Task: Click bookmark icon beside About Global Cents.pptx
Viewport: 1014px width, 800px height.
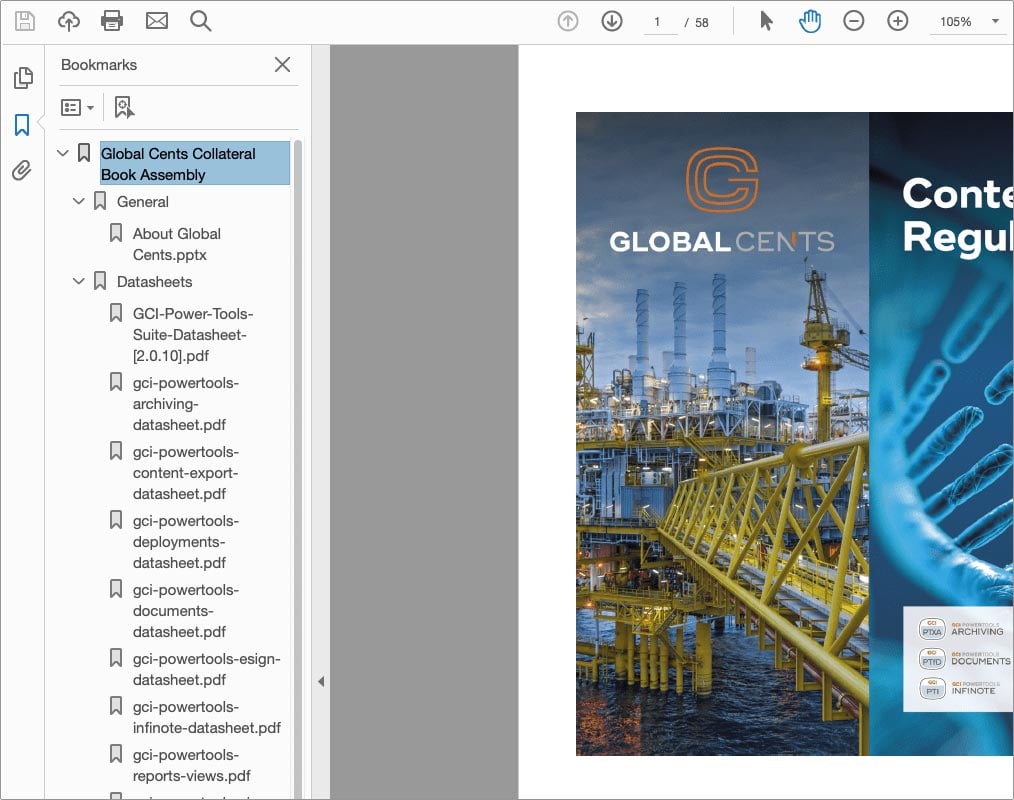Action: 116,233
